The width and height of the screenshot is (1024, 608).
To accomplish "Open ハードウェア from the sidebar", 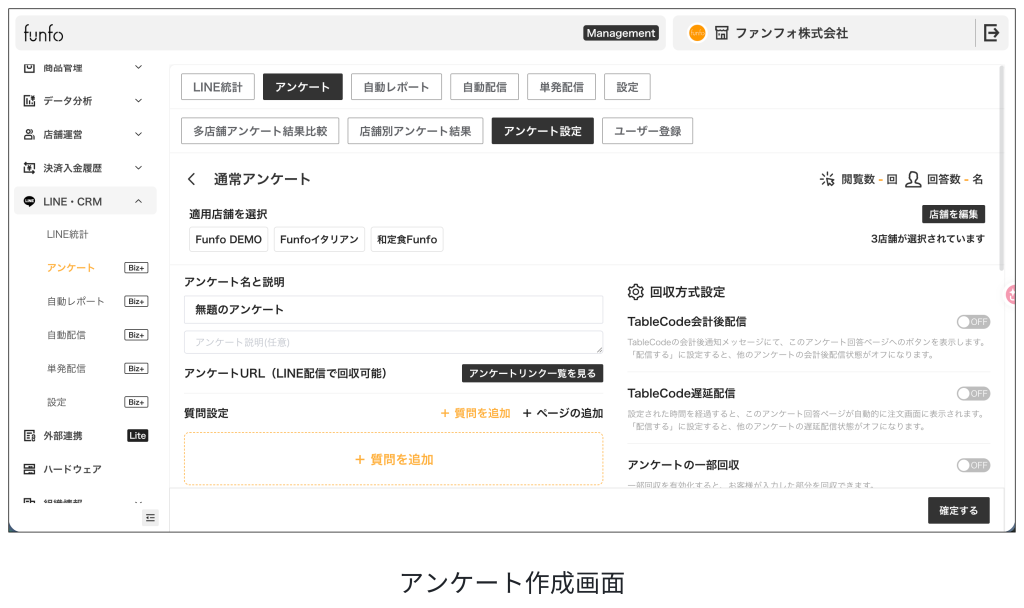I will point(72,469).
